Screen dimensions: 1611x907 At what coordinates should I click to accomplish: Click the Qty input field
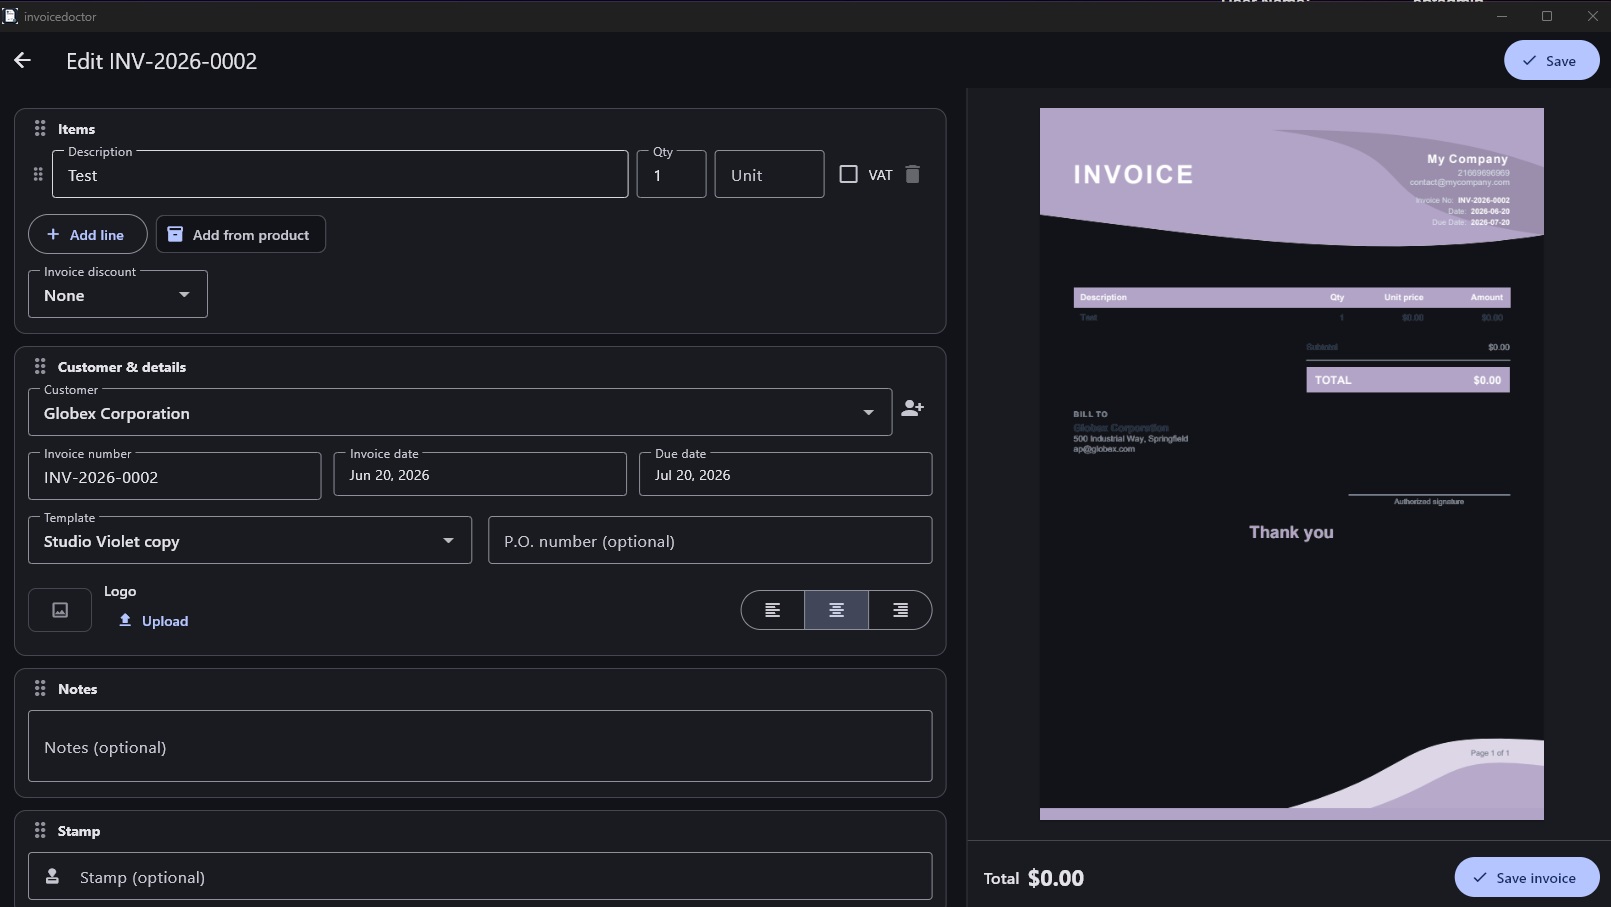[671, 174]
